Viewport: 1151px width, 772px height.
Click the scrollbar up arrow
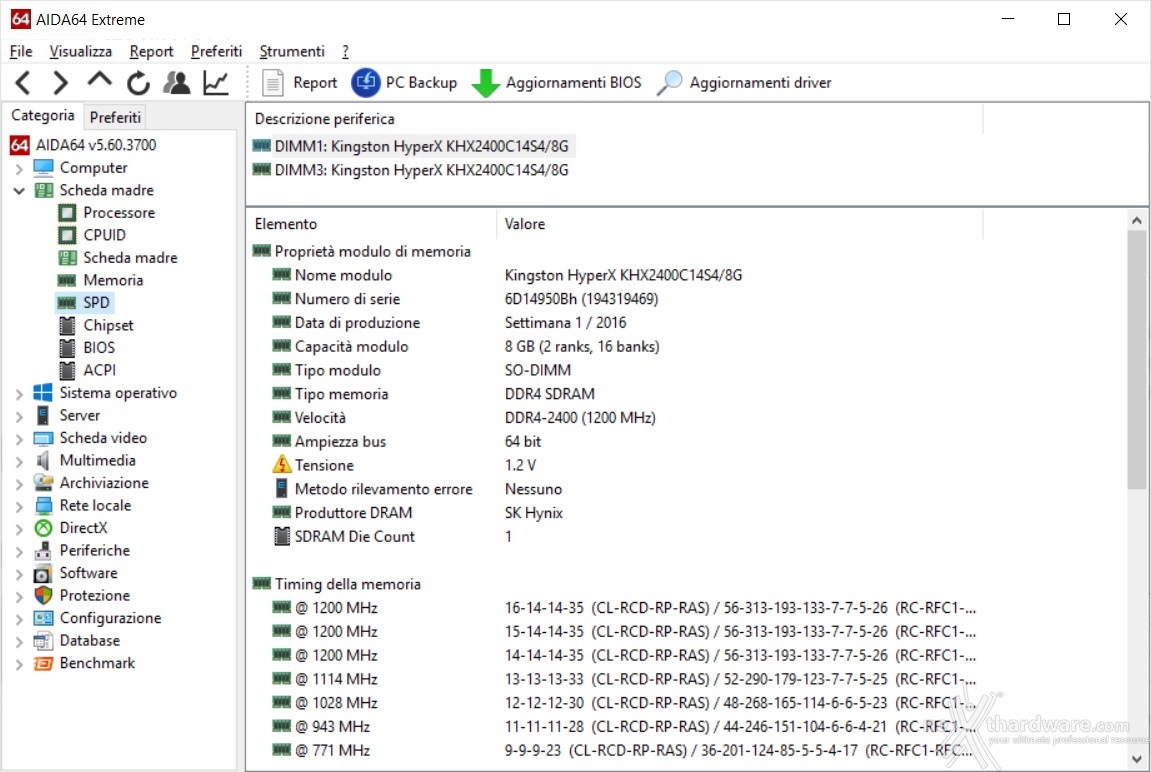pyautogui.click(x=1136, y=220)
